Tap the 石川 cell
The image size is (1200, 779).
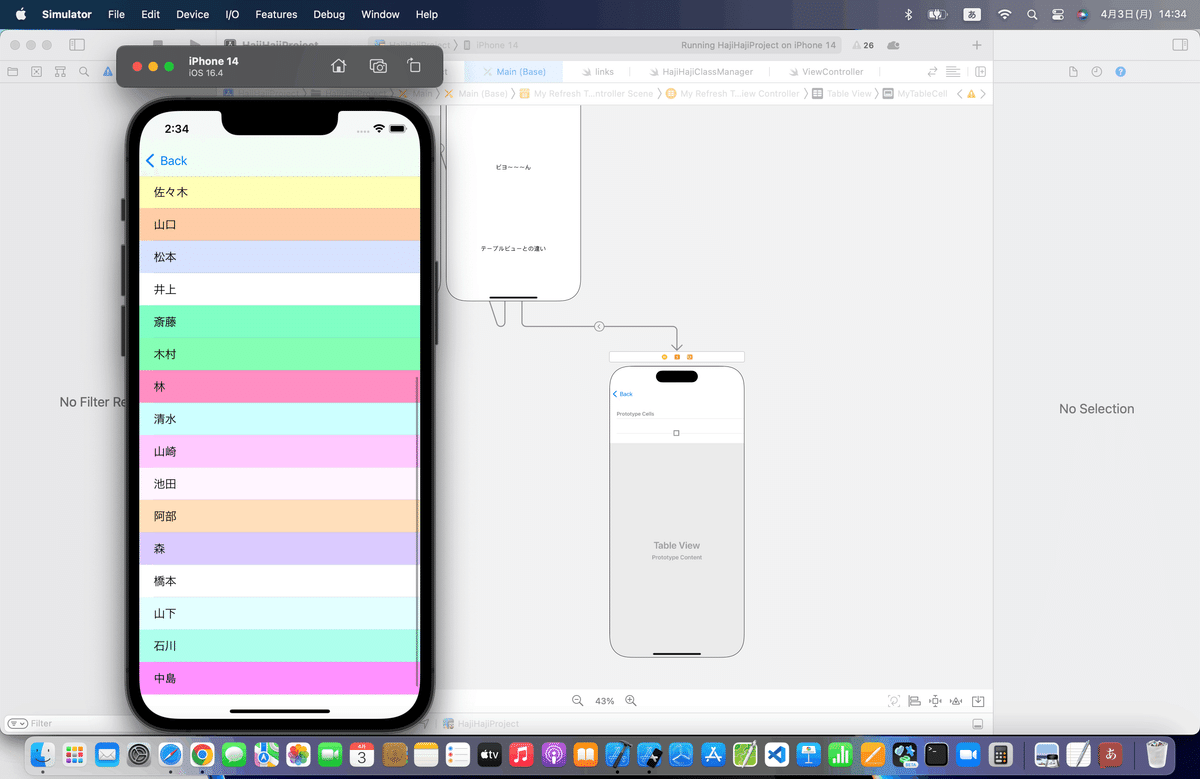coord(279,646)
